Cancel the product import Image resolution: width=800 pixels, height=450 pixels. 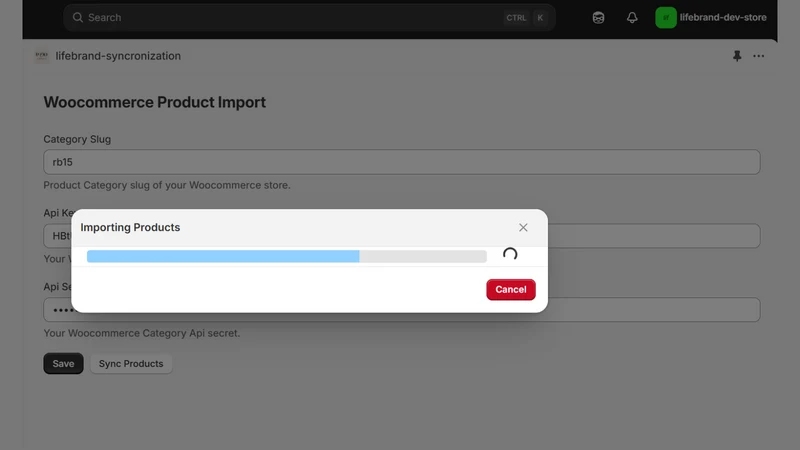pyautogui.click(x=511, y=289)
